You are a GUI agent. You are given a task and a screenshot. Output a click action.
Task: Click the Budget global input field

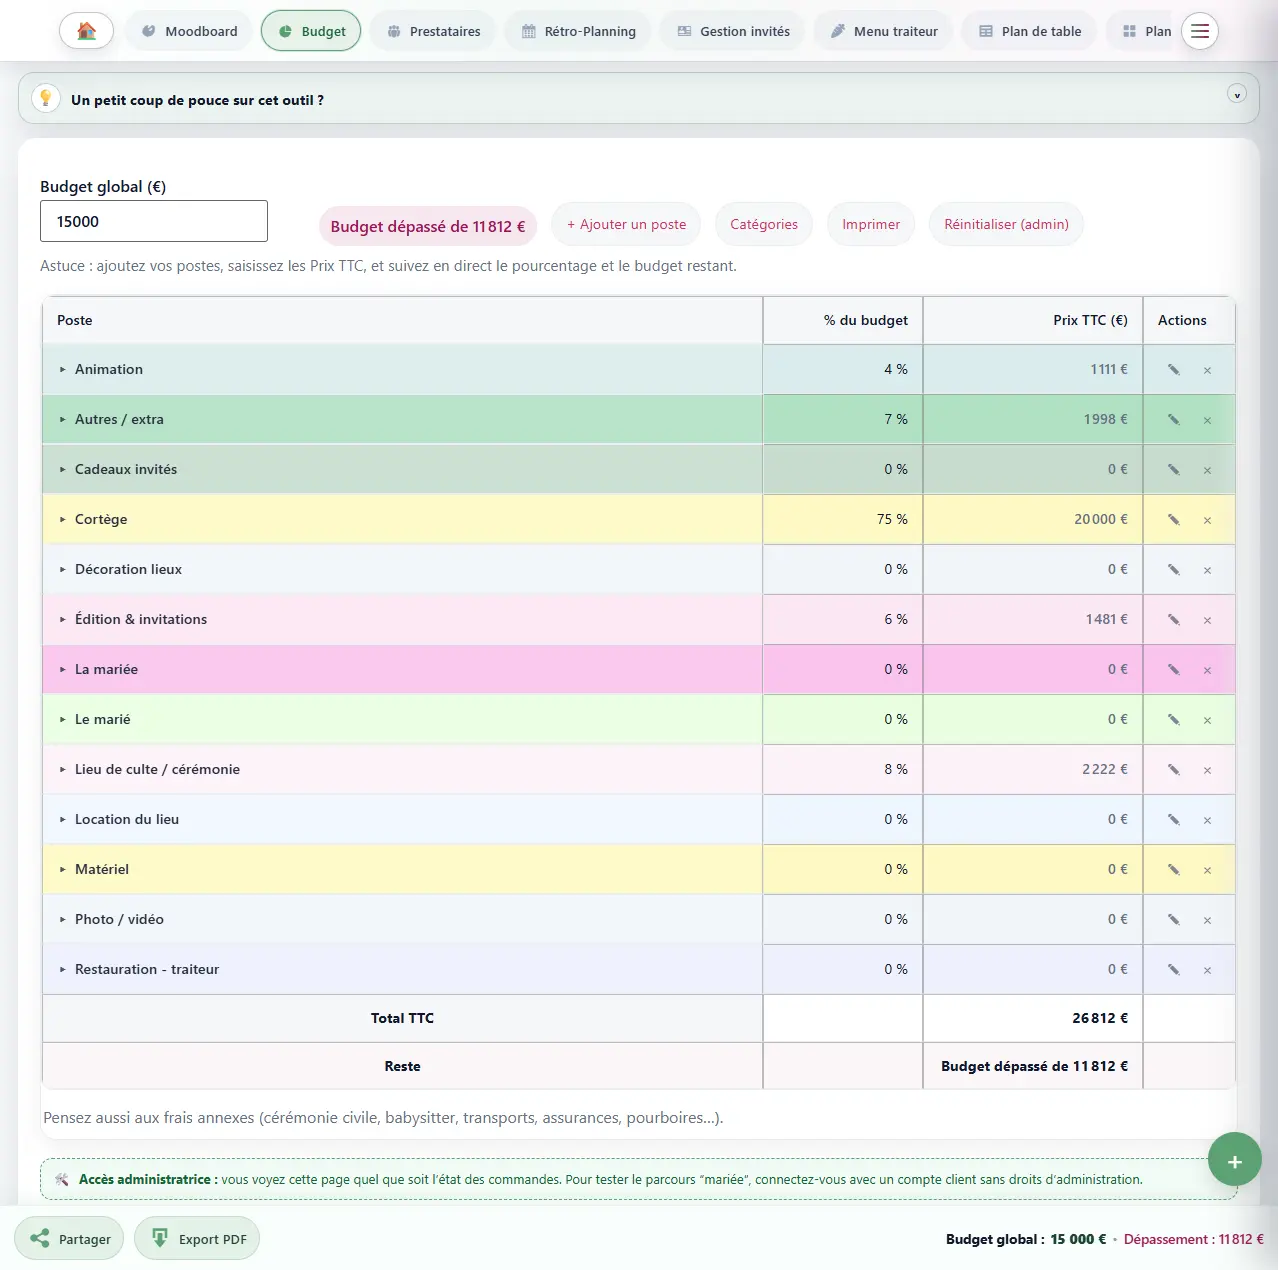[154, 221]
